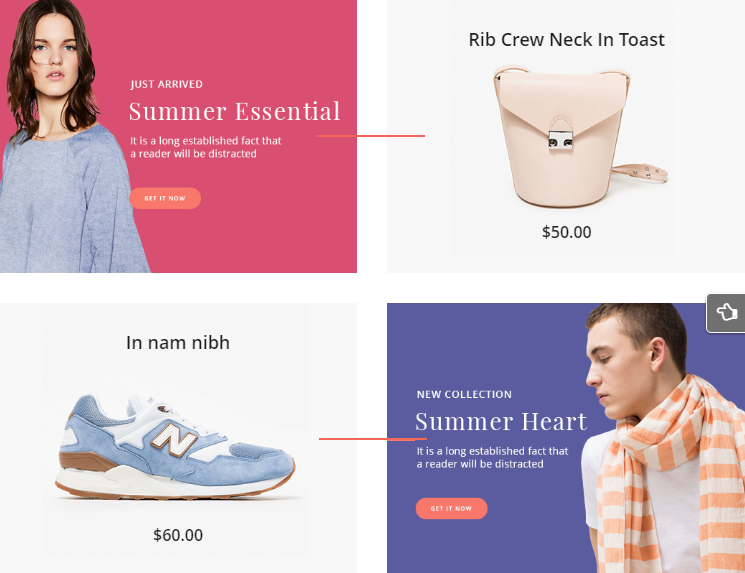Click the orange divider line beside Summer Heart

(x=373, y=439)
